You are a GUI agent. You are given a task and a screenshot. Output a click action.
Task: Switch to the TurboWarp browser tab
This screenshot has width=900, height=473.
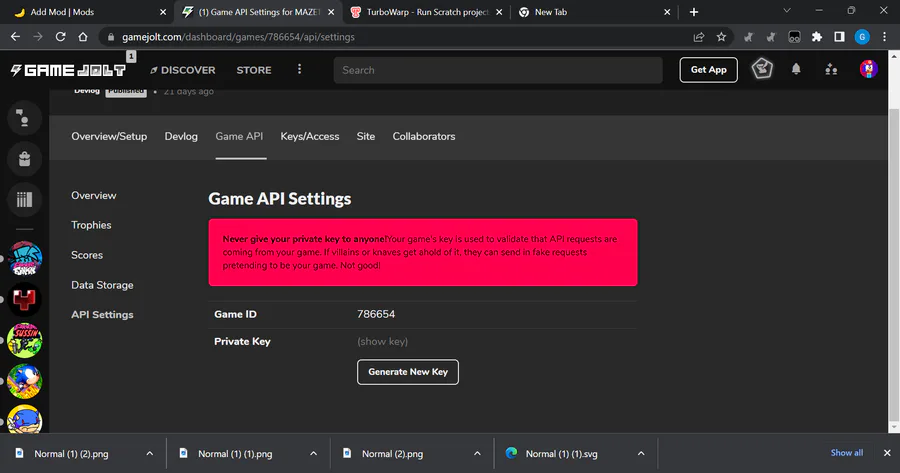428,12
